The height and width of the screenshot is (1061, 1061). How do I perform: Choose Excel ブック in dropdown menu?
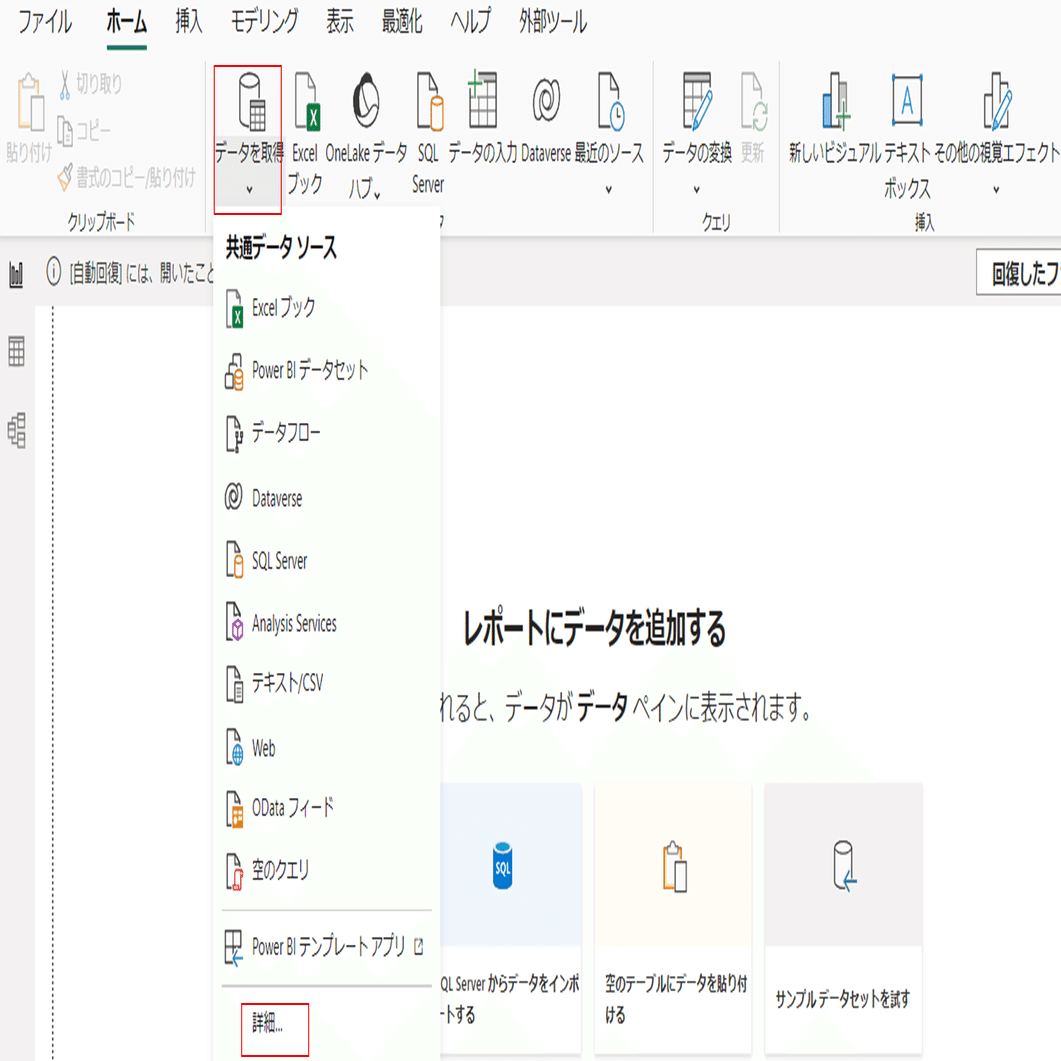tap(327, 308)
